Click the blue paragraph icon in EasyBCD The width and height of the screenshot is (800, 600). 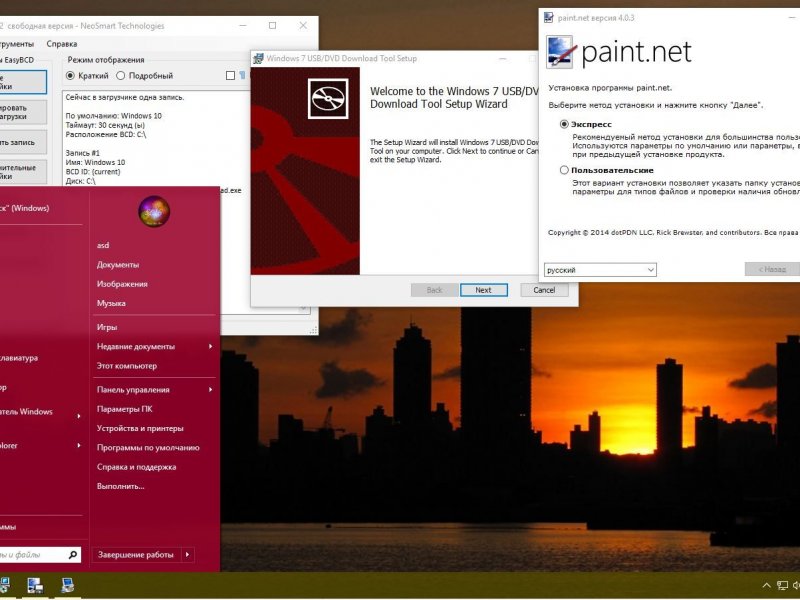click(x=242, y=76)
